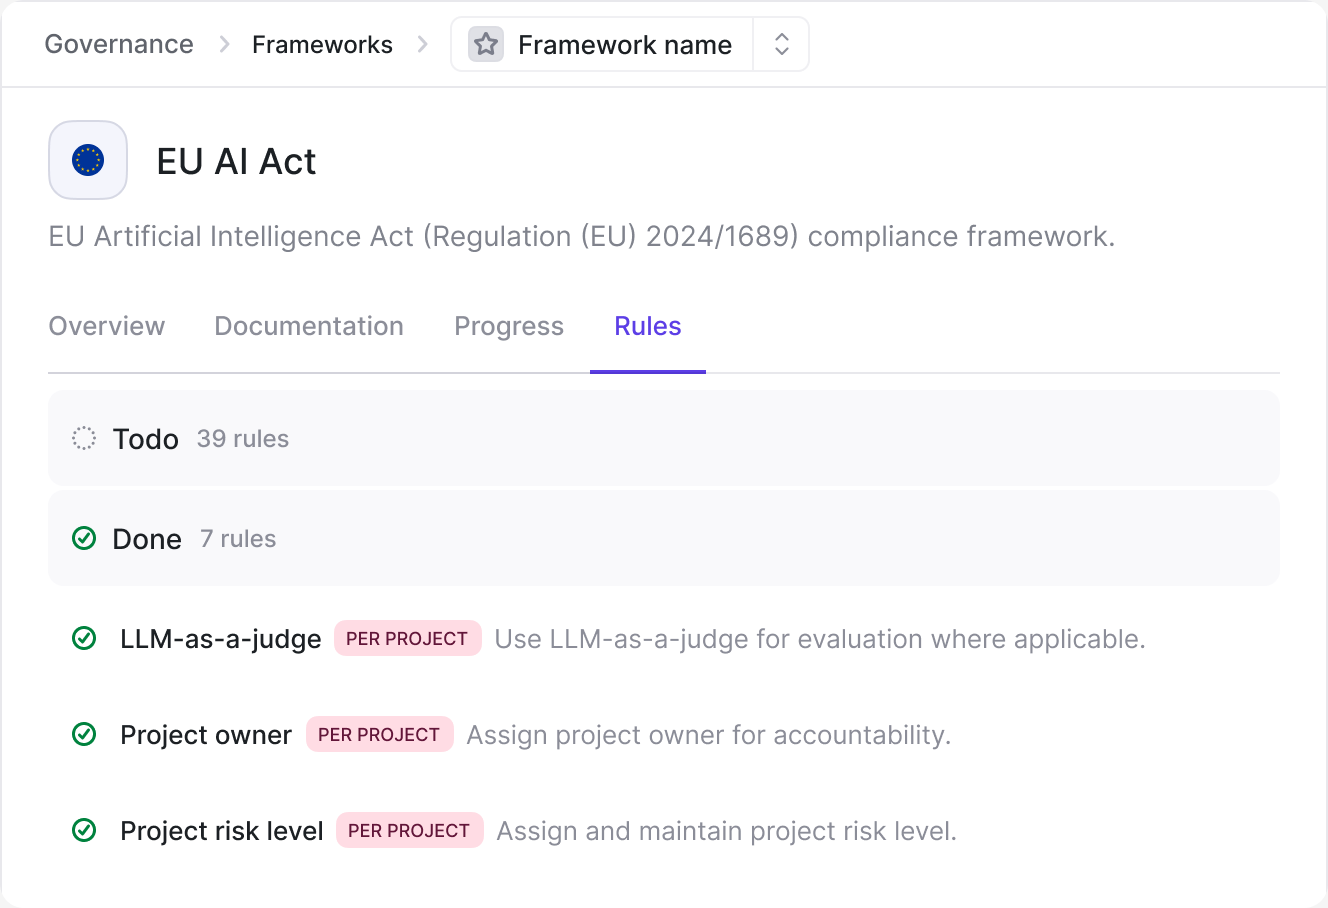Viewport: 1328px width, 908px height.
Task: Collapse the Done group of 7 rules
Action: click(x=664, y=538)
